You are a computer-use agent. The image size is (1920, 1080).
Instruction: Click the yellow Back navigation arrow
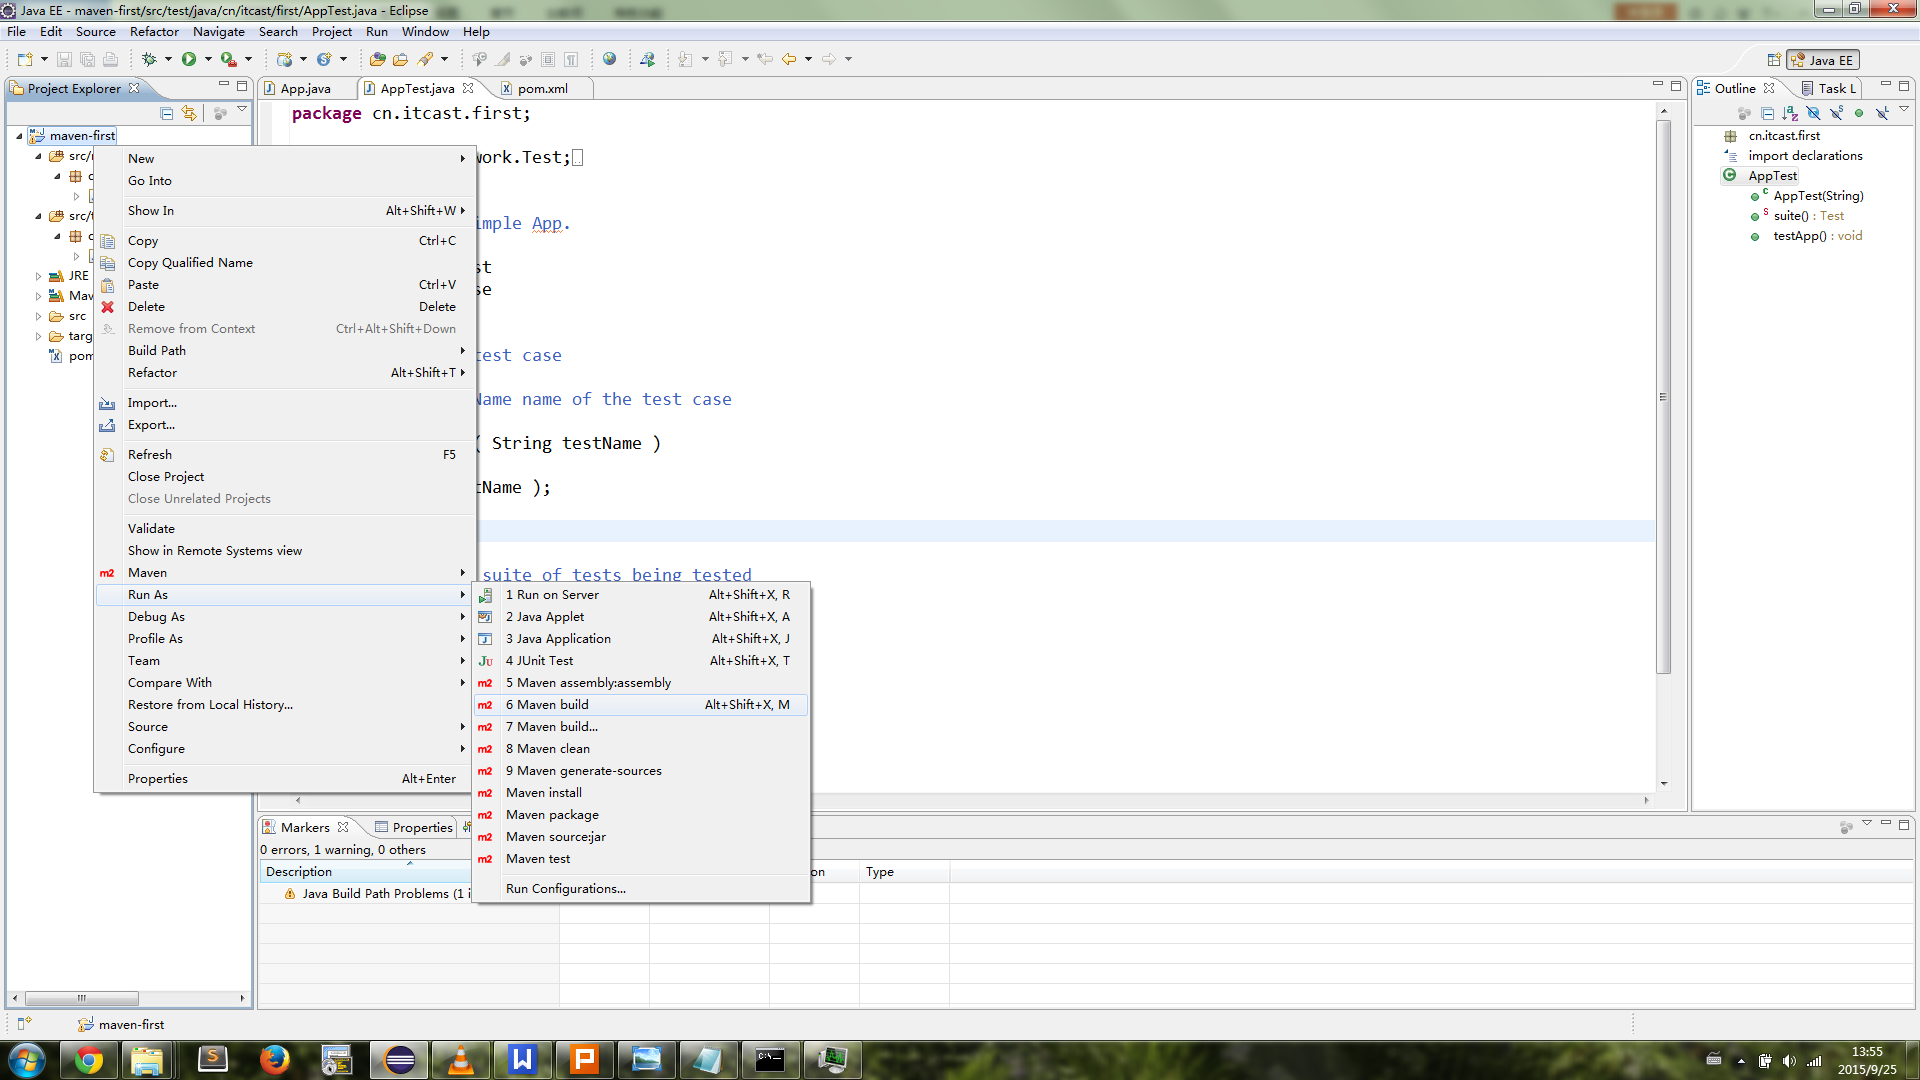tap(789, 59)
